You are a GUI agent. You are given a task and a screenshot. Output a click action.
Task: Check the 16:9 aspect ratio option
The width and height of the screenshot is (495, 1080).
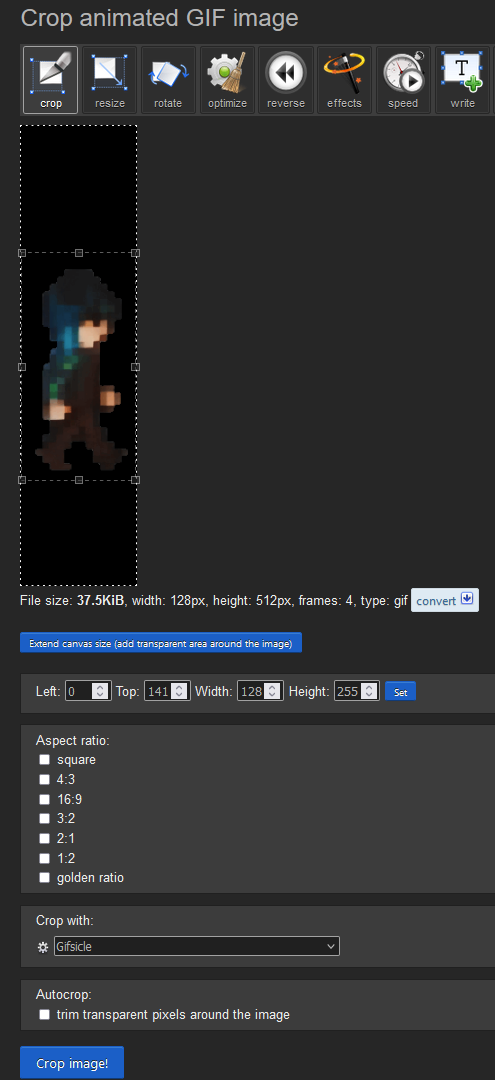point(45,799)
